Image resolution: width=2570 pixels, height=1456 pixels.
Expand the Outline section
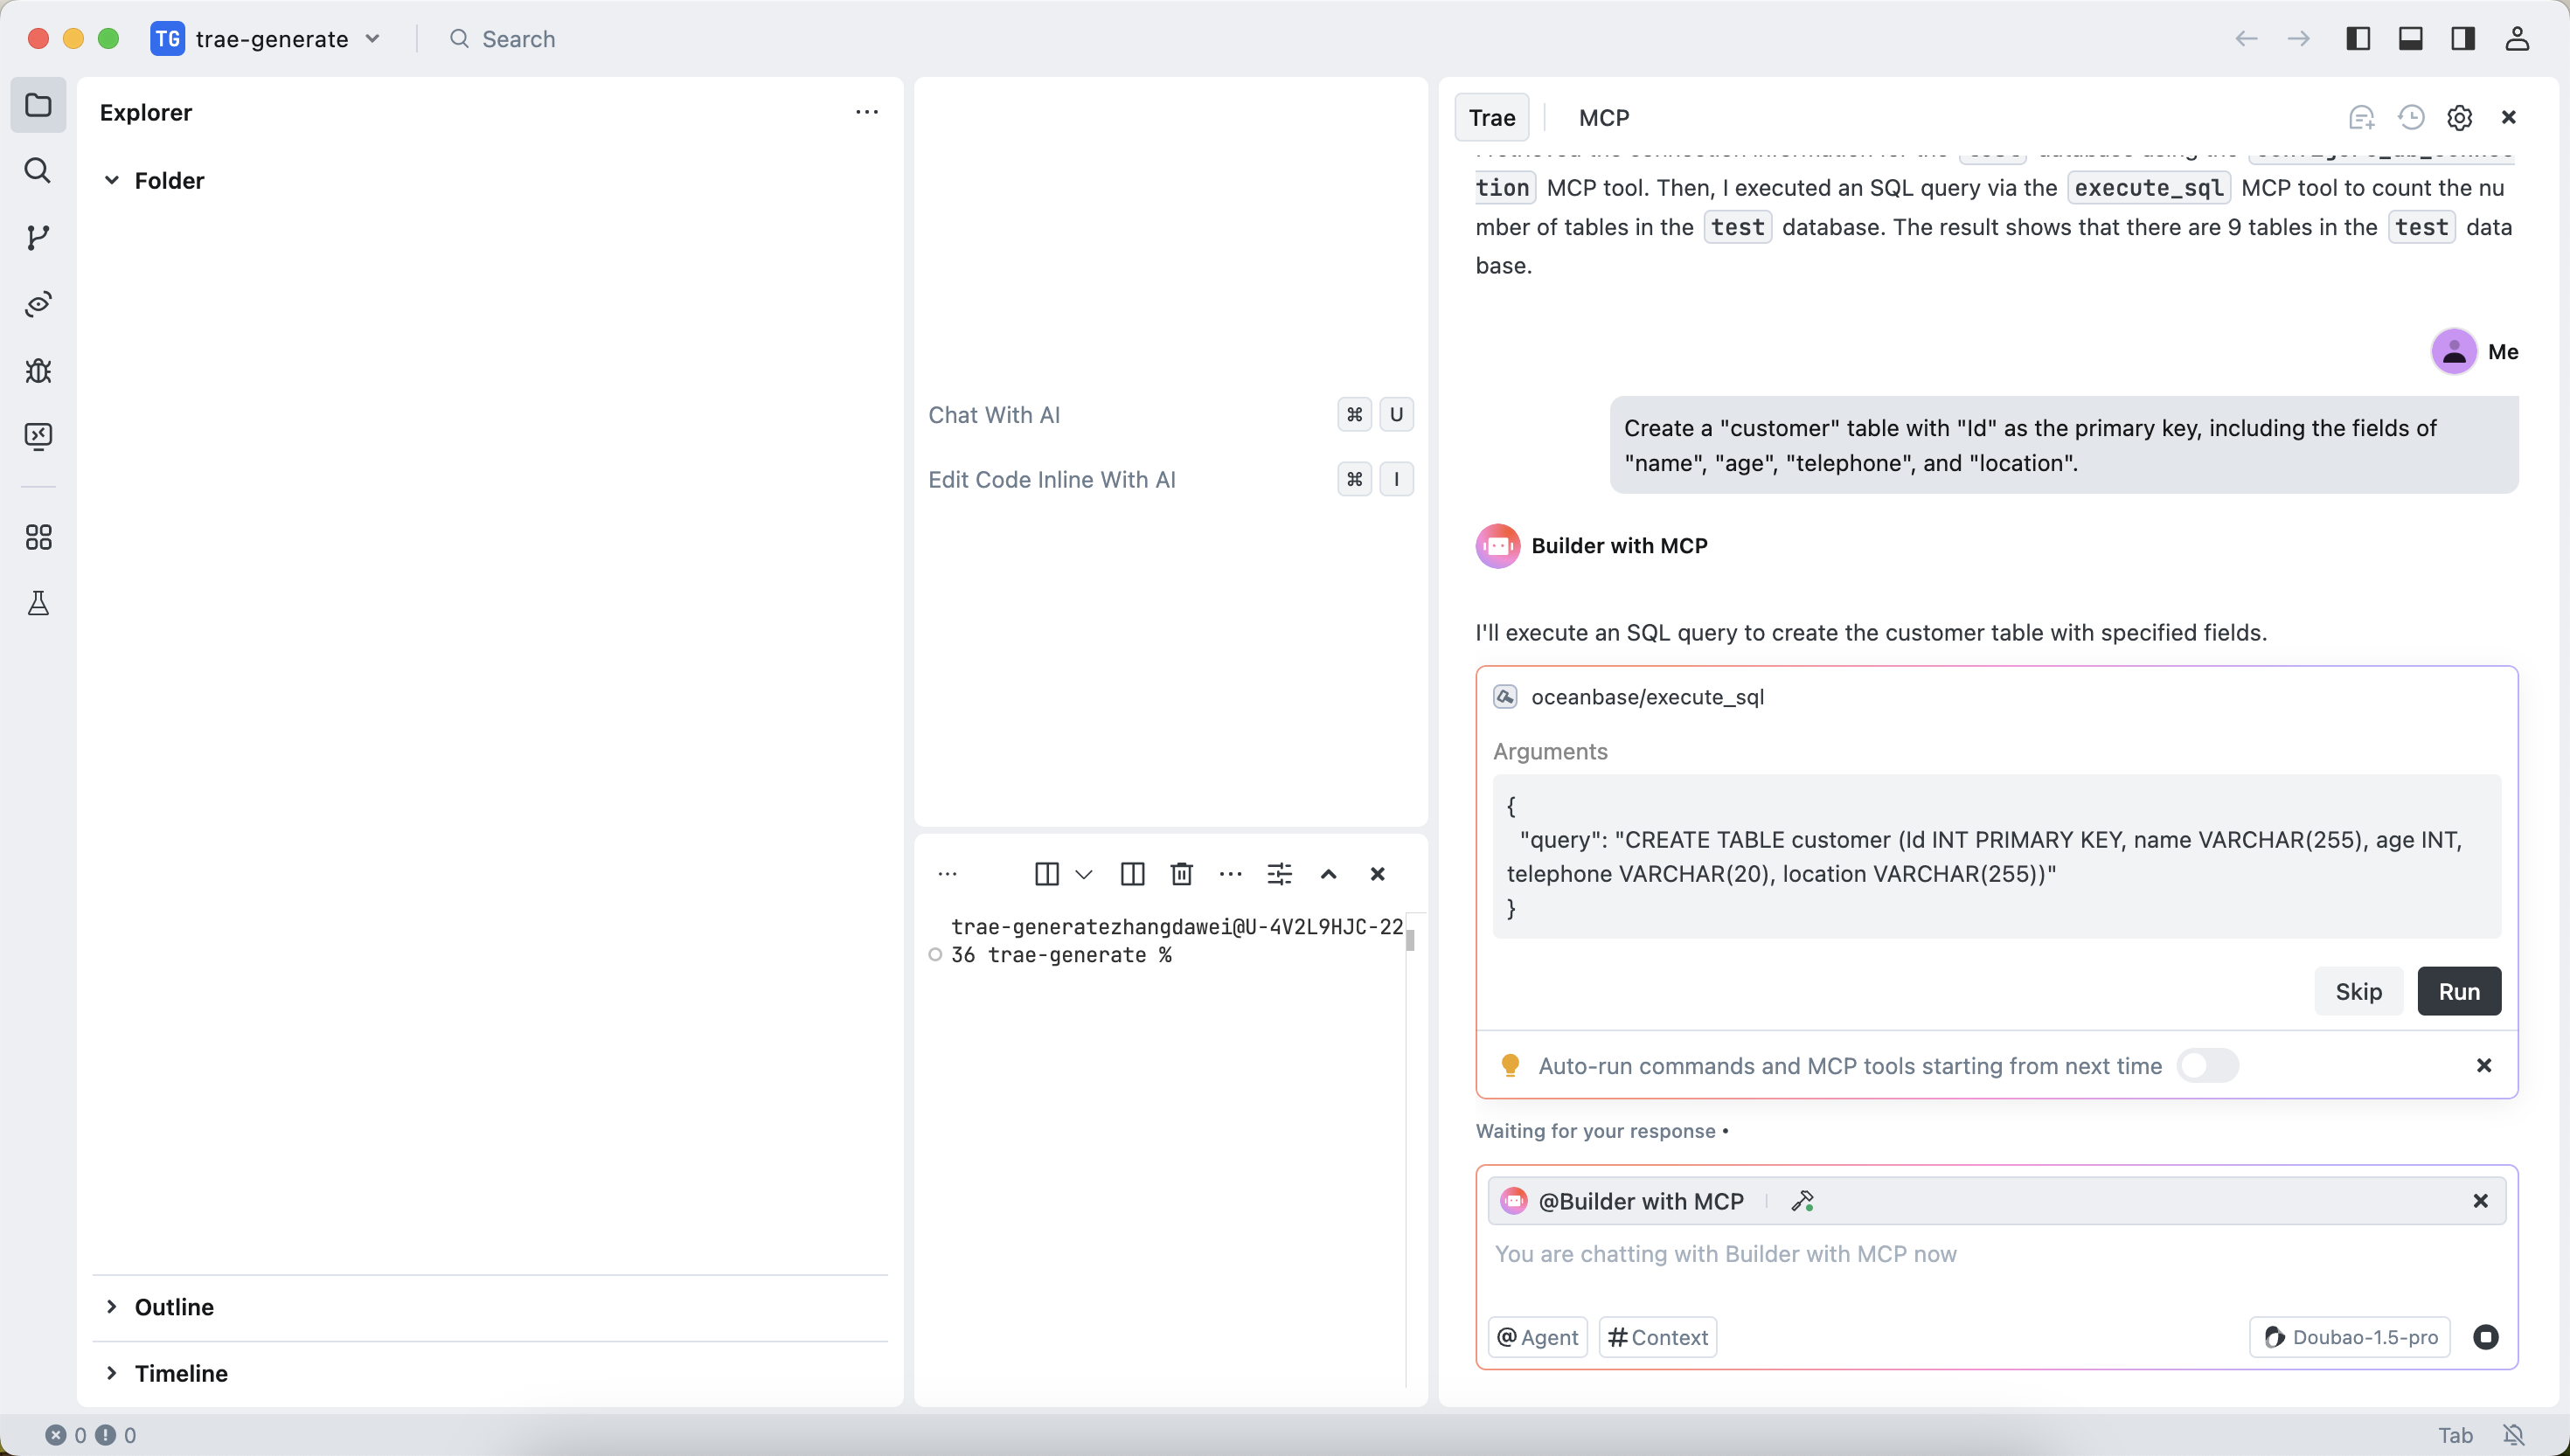point(174,1307)
